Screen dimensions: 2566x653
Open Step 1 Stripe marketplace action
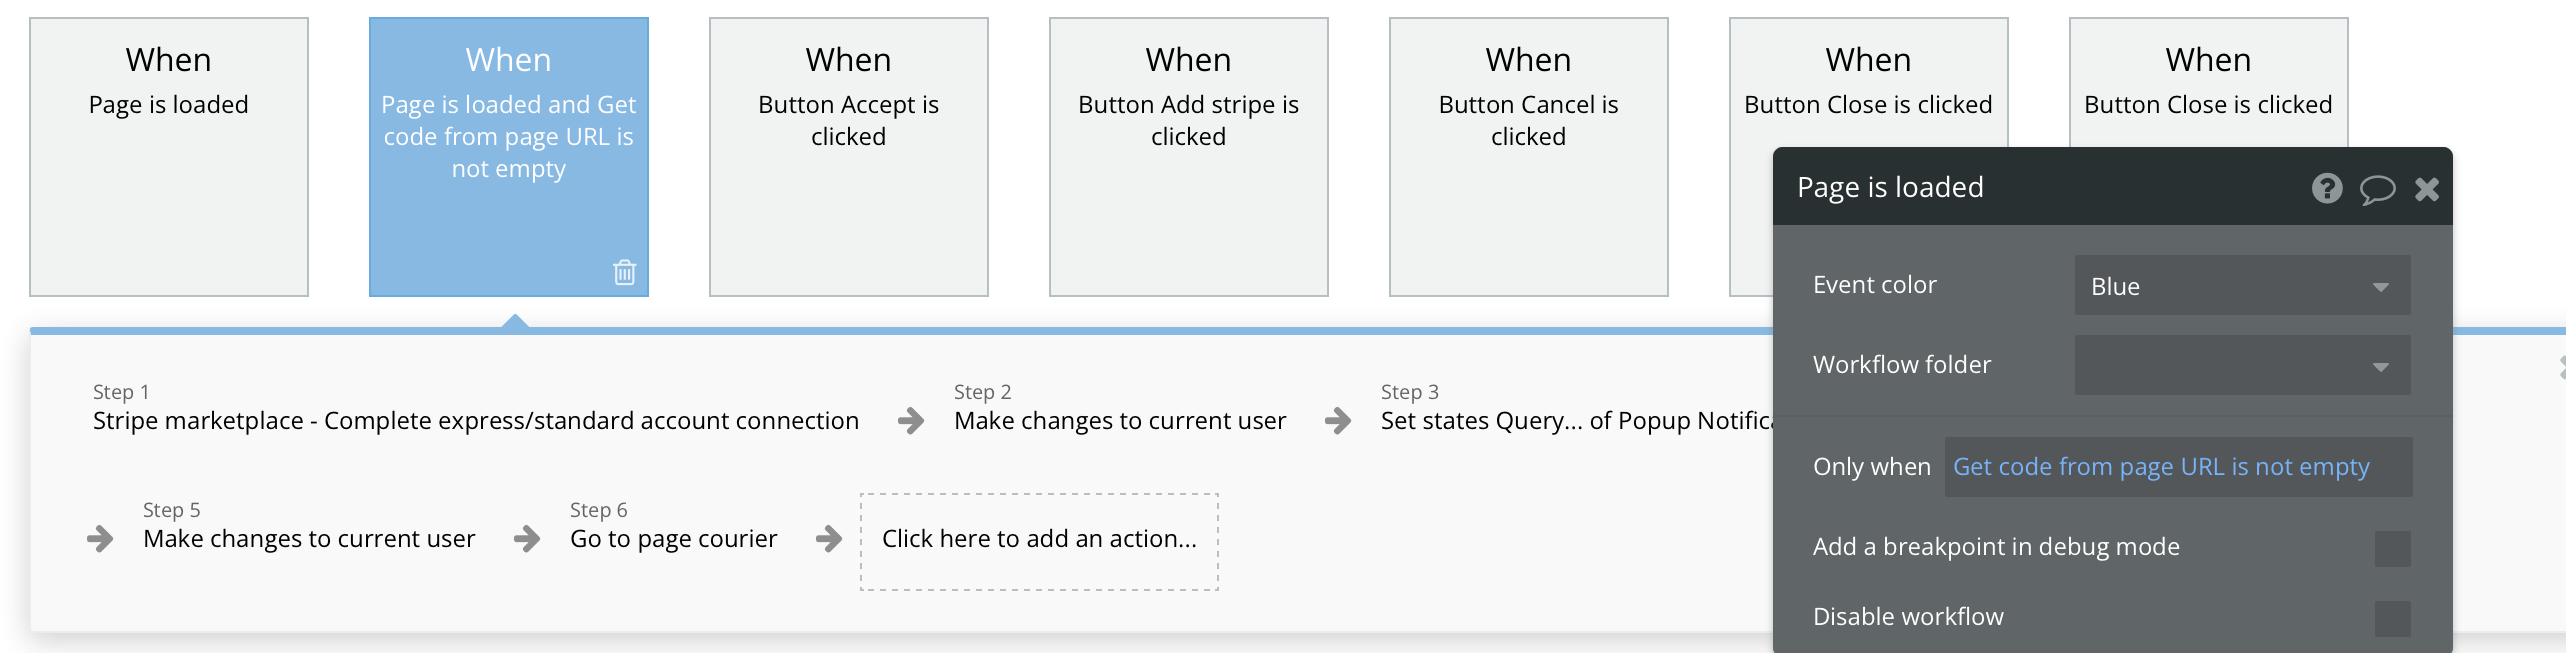[x=475, y=420]
